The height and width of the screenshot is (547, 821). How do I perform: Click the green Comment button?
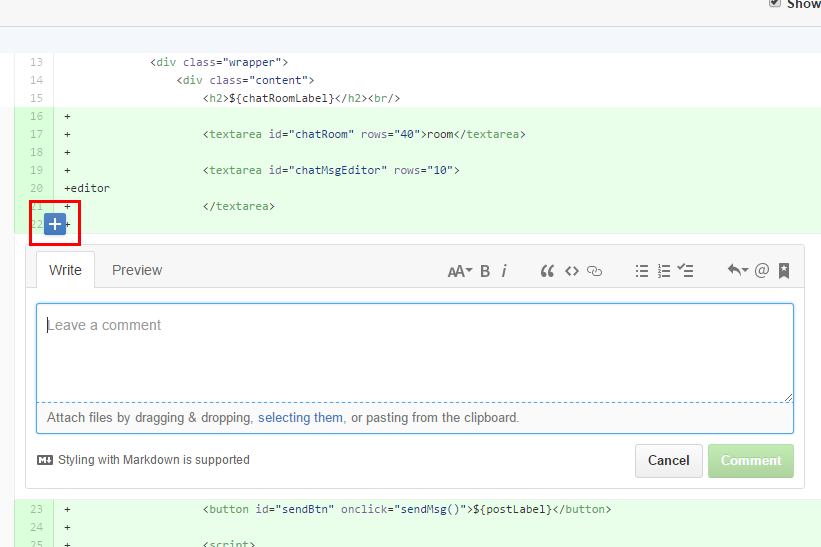pyautogui.click(x=750, y=461)
